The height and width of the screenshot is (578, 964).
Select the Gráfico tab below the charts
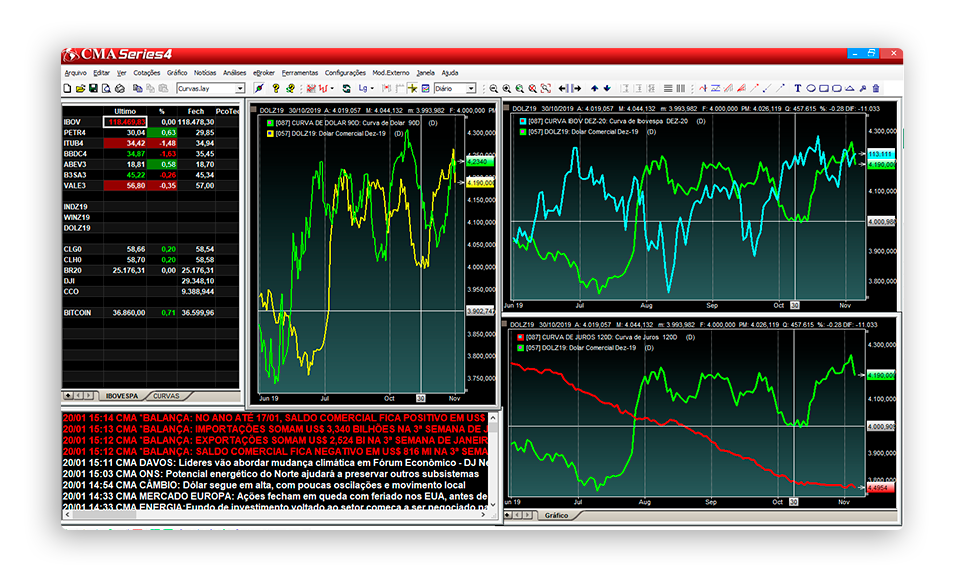click(556, 515)
